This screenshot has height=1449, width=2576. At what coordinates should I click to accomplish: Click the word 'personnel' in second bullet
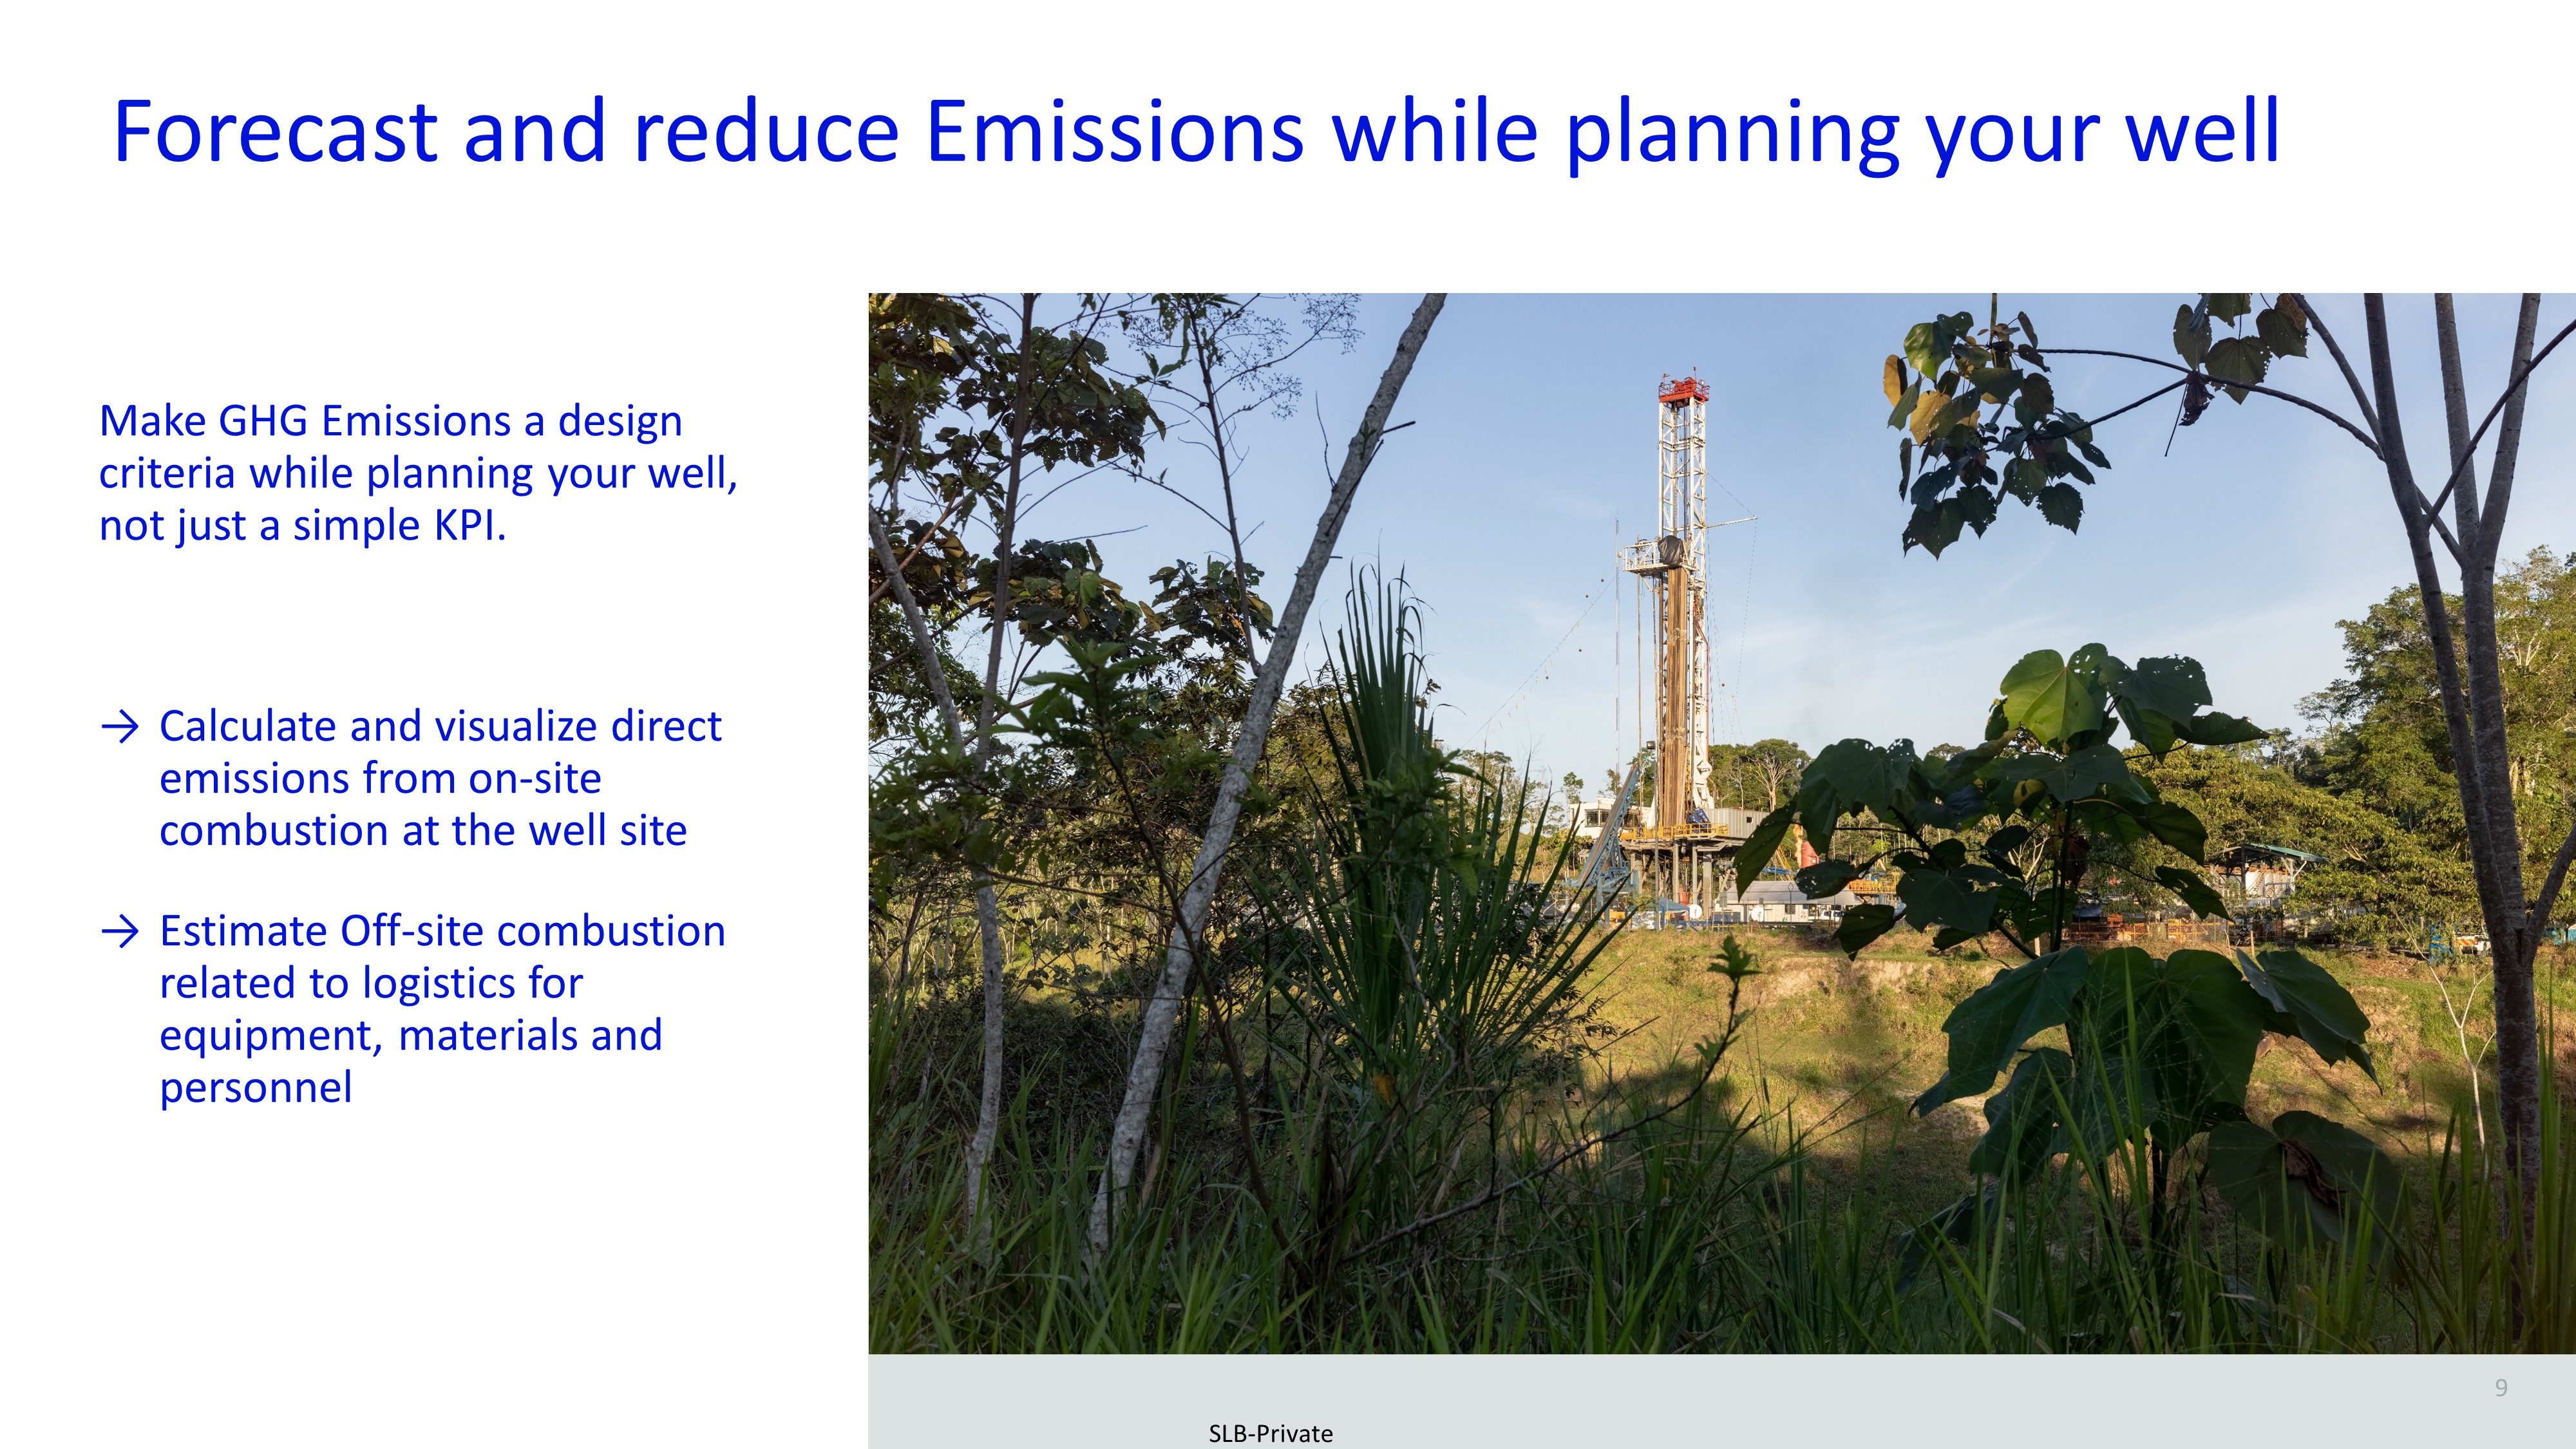[x=256, y=1088]
